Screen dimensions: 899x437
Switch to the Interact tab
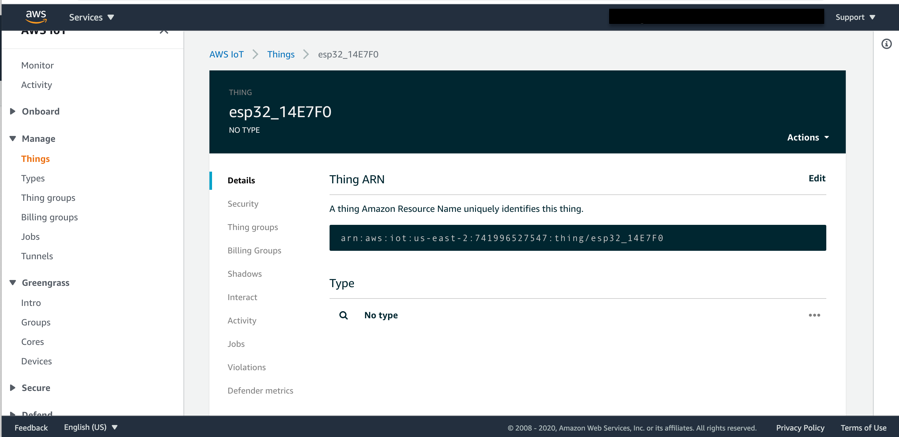242,297
